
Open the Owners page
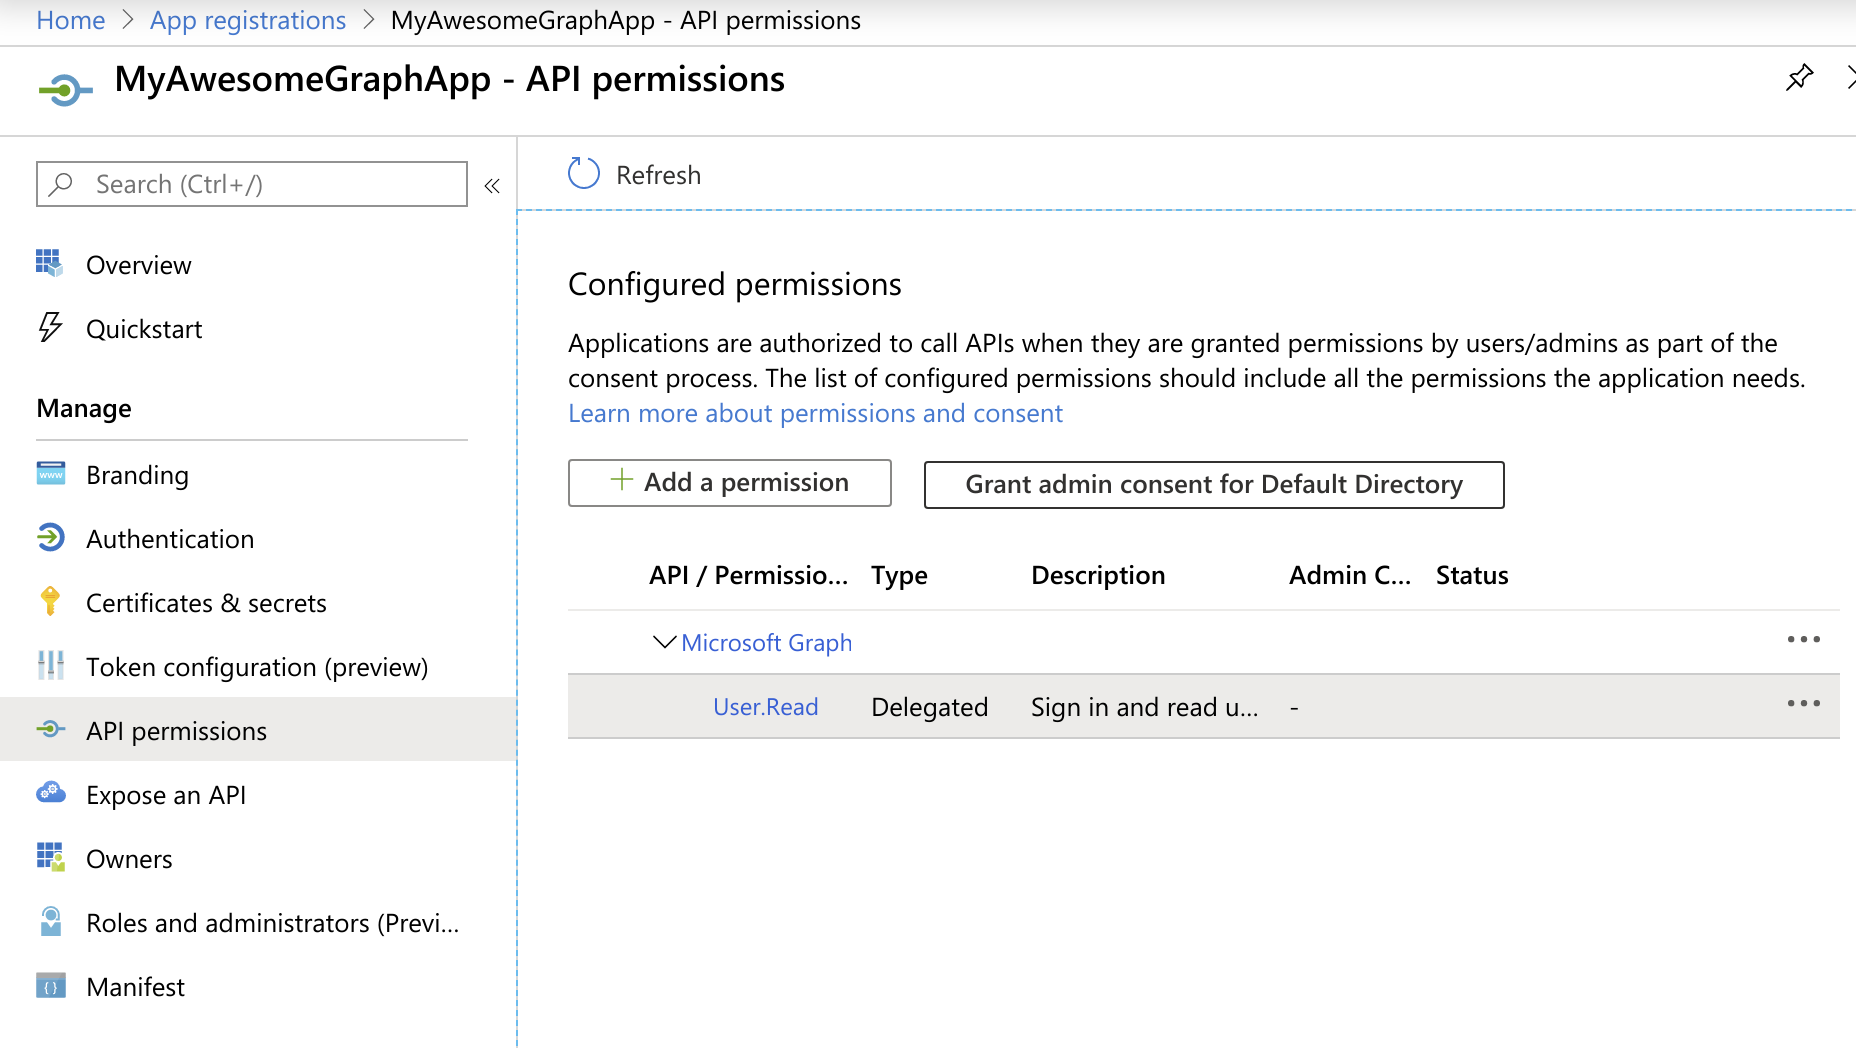point(128,858)
